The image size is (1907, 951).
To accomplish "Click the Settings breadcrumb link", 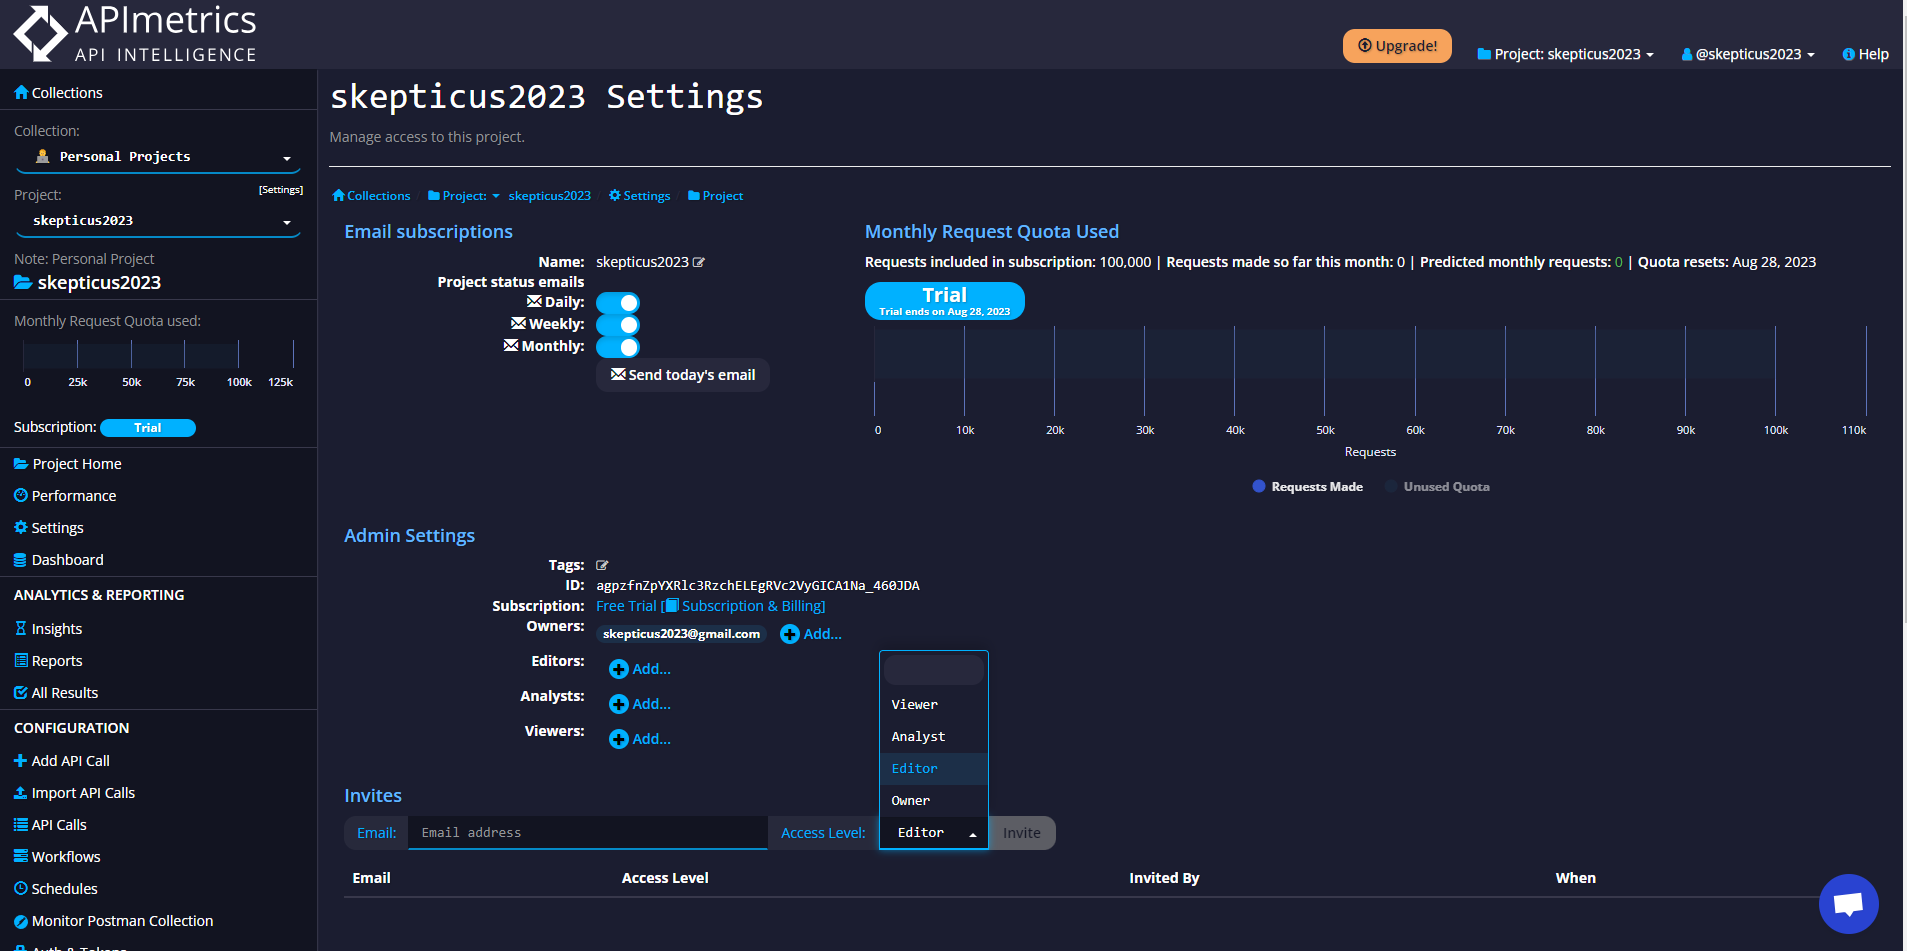I will pyautogui.click(x=640, y=196).
